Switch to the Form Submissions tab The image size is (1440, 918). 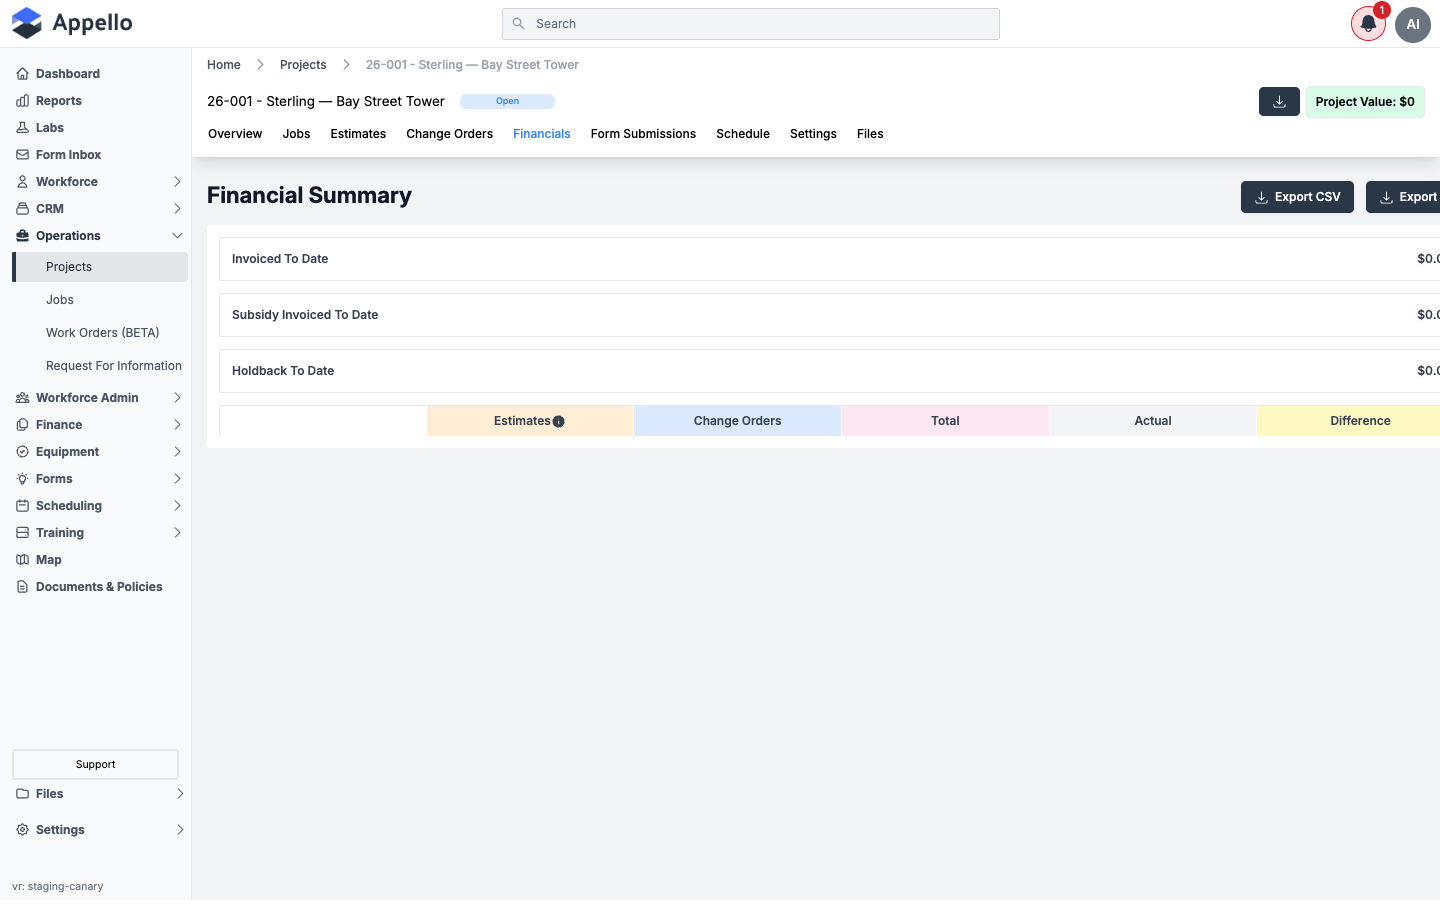643,134
